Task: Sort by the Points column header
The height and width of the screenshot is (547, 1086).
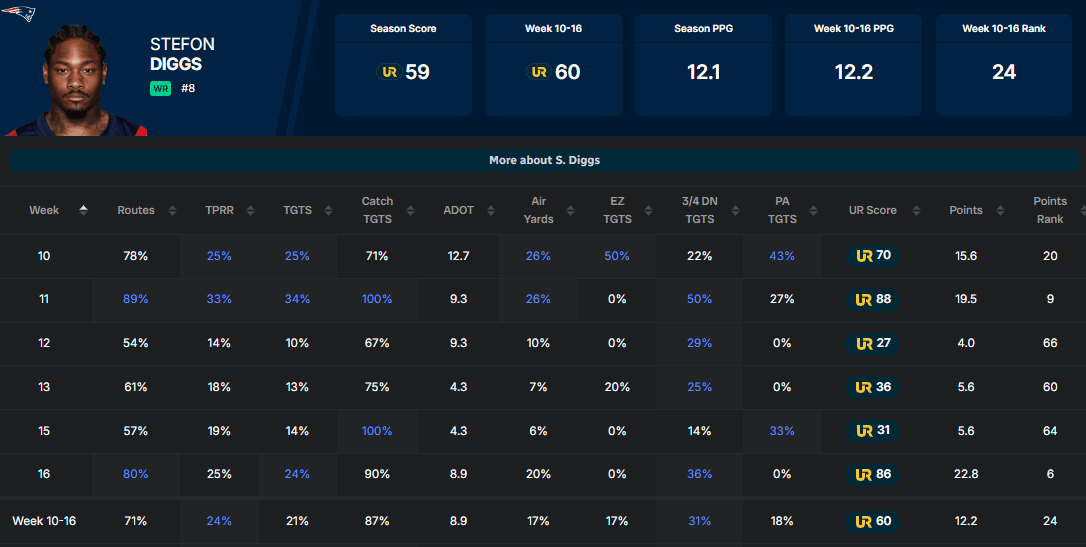Action: pyautogui.click(x=965, y=210)
